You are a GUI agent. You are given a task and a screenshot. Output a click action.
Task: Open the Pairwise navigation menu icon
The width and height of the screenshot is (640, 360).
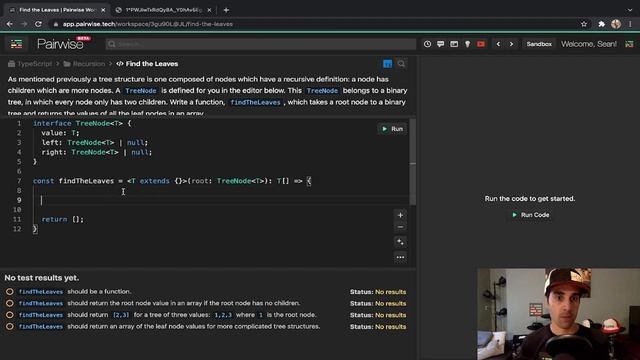[16, 44]
